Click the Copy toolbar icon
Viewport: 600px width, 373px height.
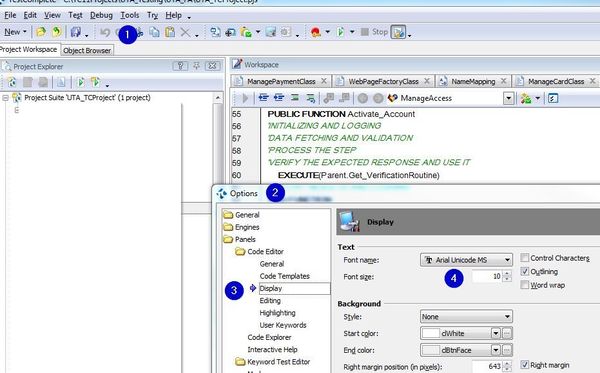click(154, 32)
